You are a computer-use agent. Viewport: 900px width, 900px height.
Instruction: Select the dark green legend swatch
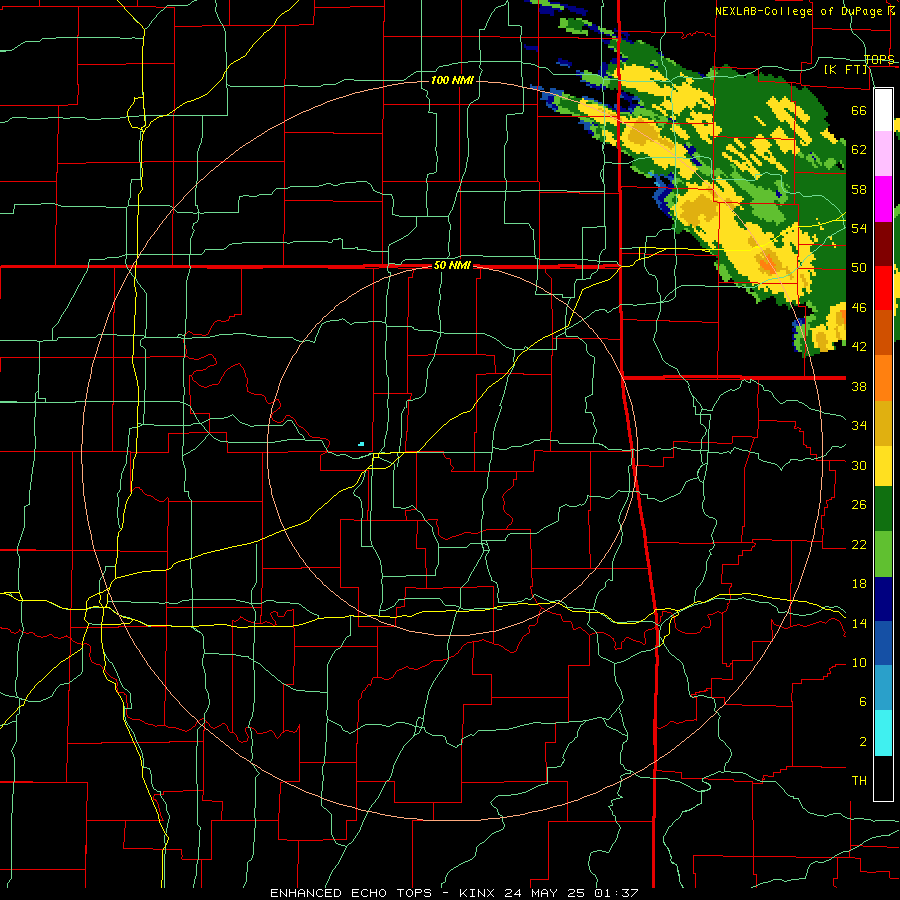(x=883, y=509)
